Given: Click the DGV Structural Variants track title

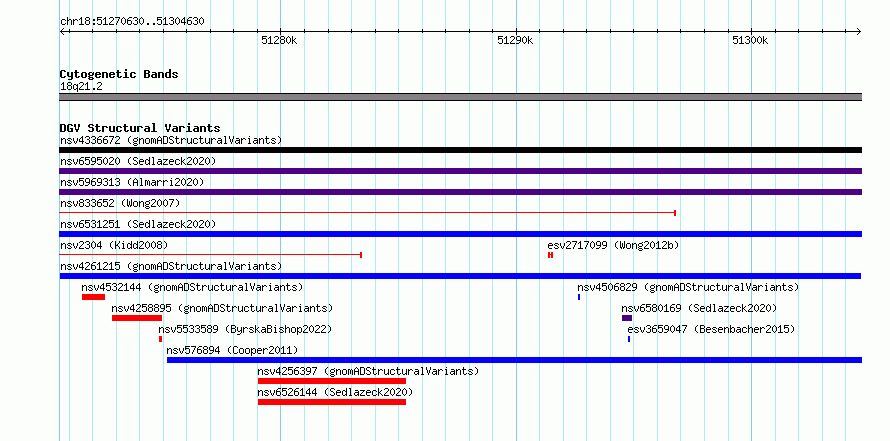Looking at the screenshot, I should tap(140, 128).
